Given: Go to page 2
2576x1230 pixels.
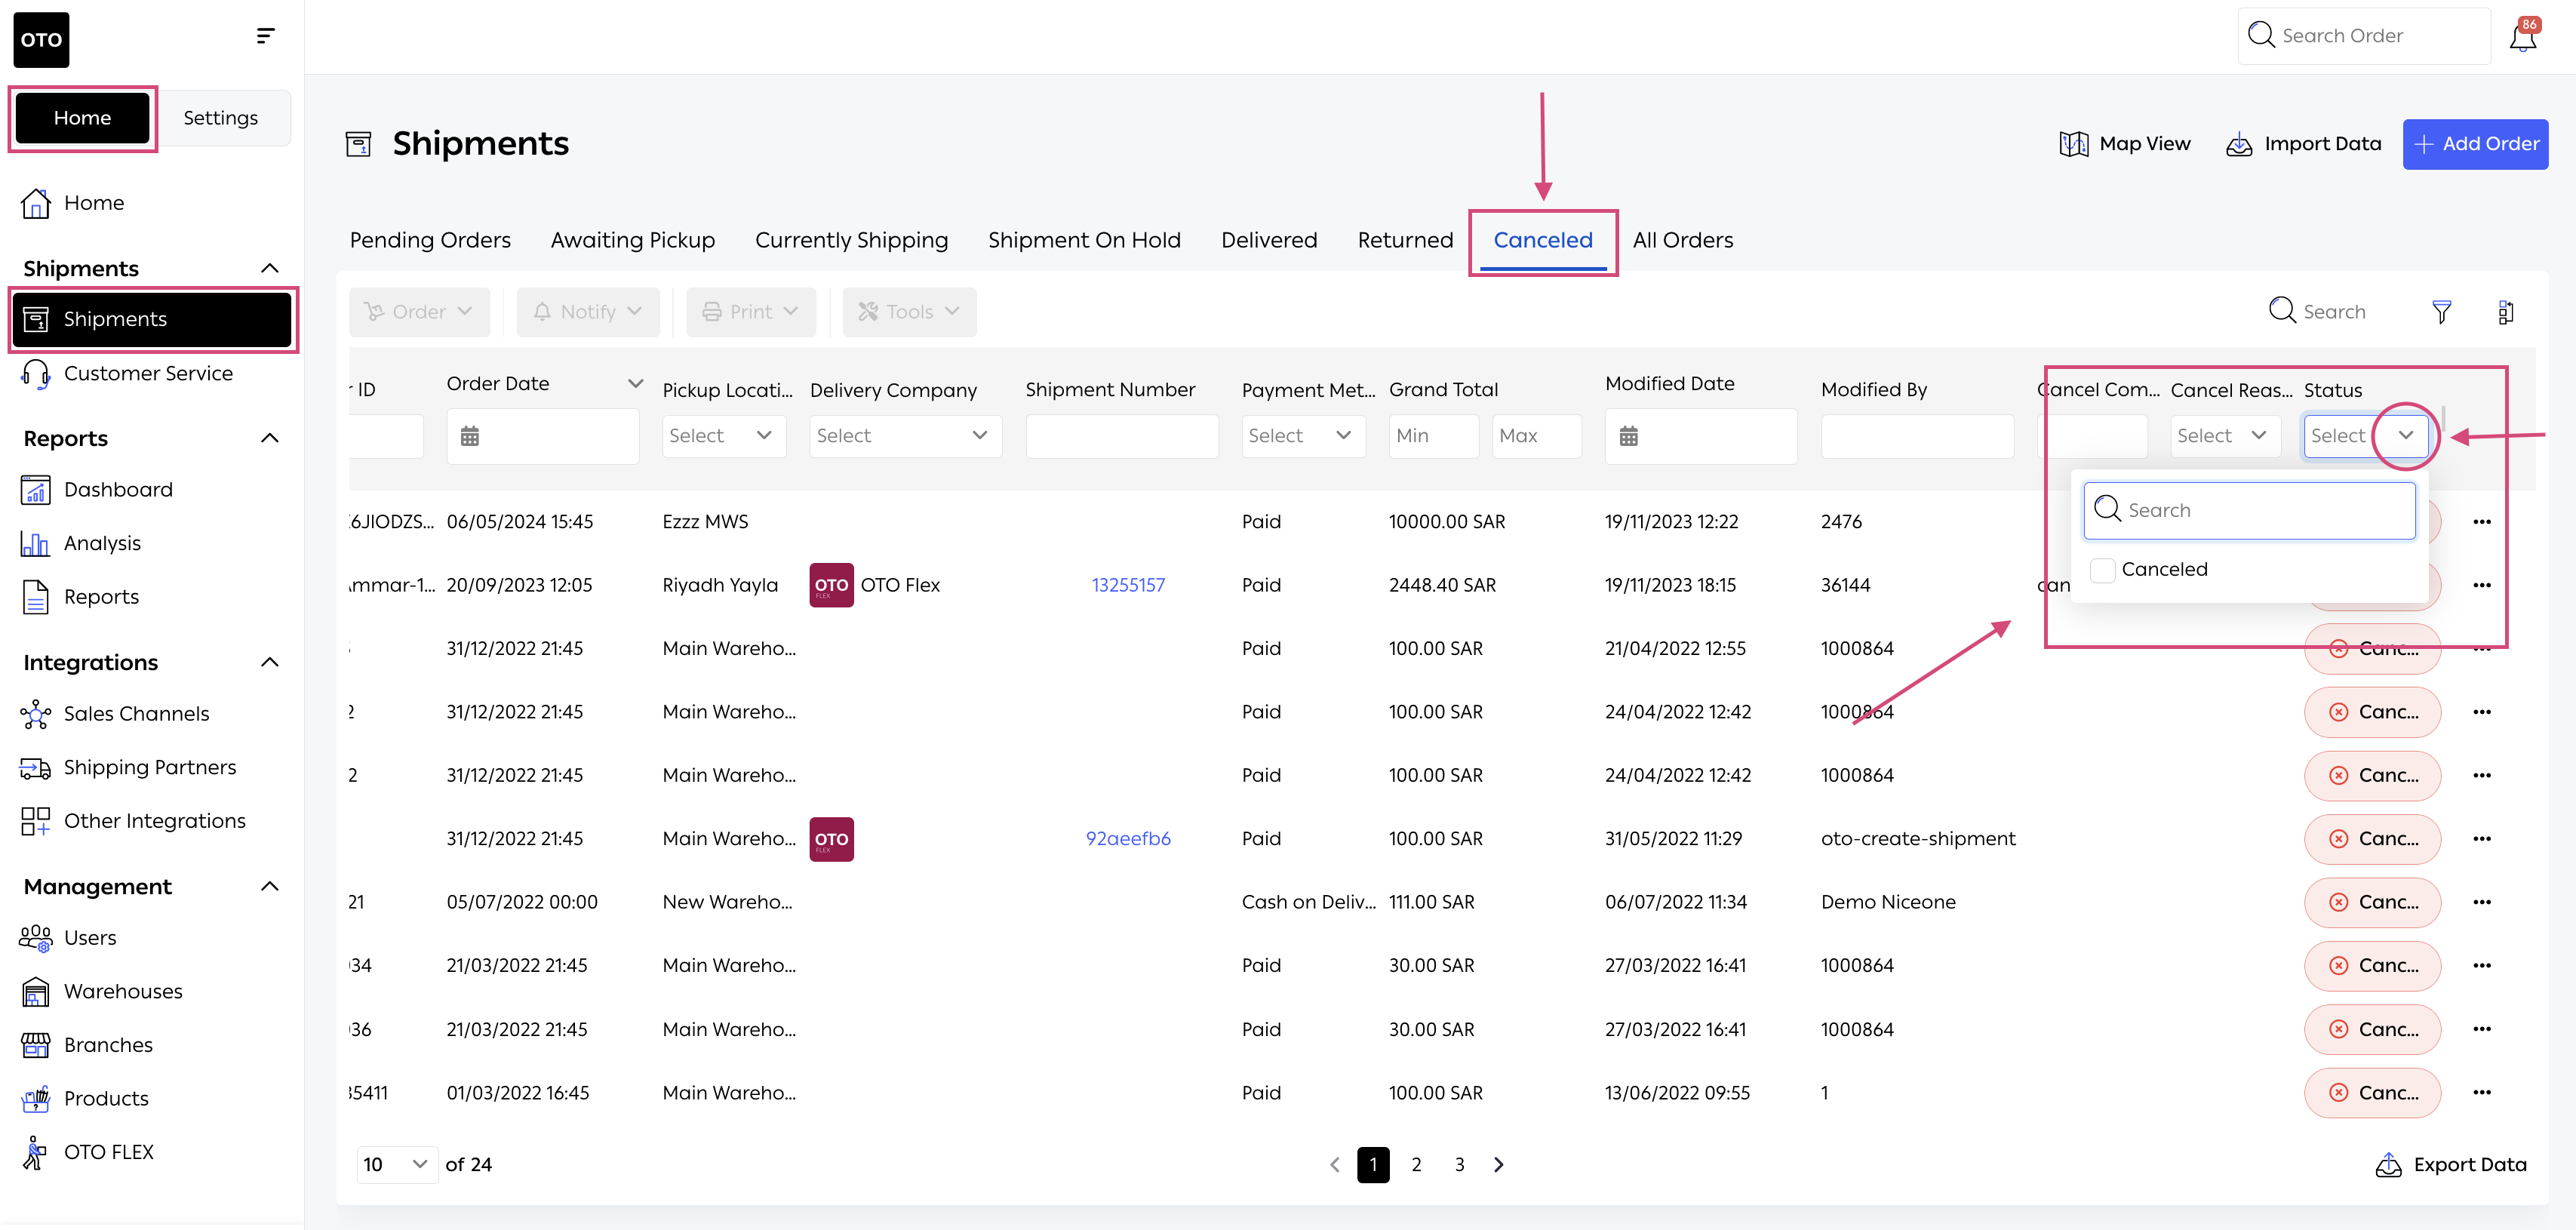Looking at the screenshot, I should click(x=1416, y=1164).
